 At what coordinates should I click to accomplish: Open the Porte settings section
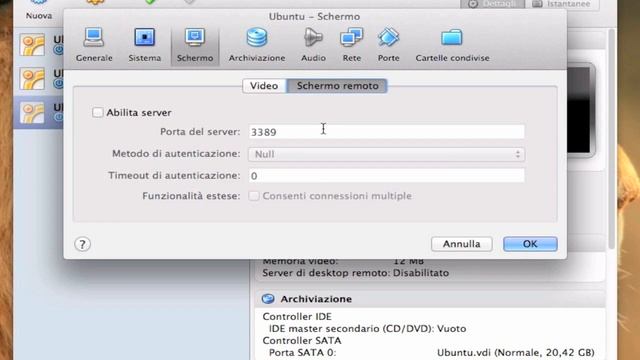388,45
